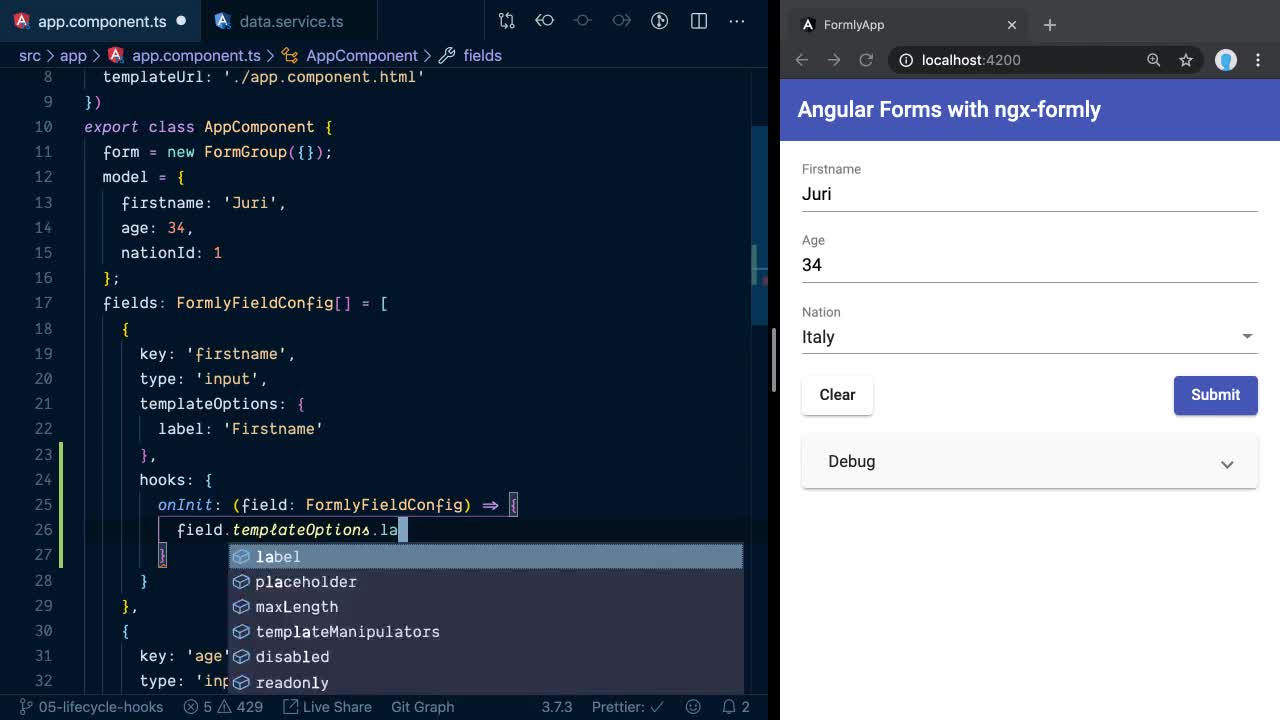Open the errors and warnings count
The image size is (1280, 720).
(x=223, y=707)
